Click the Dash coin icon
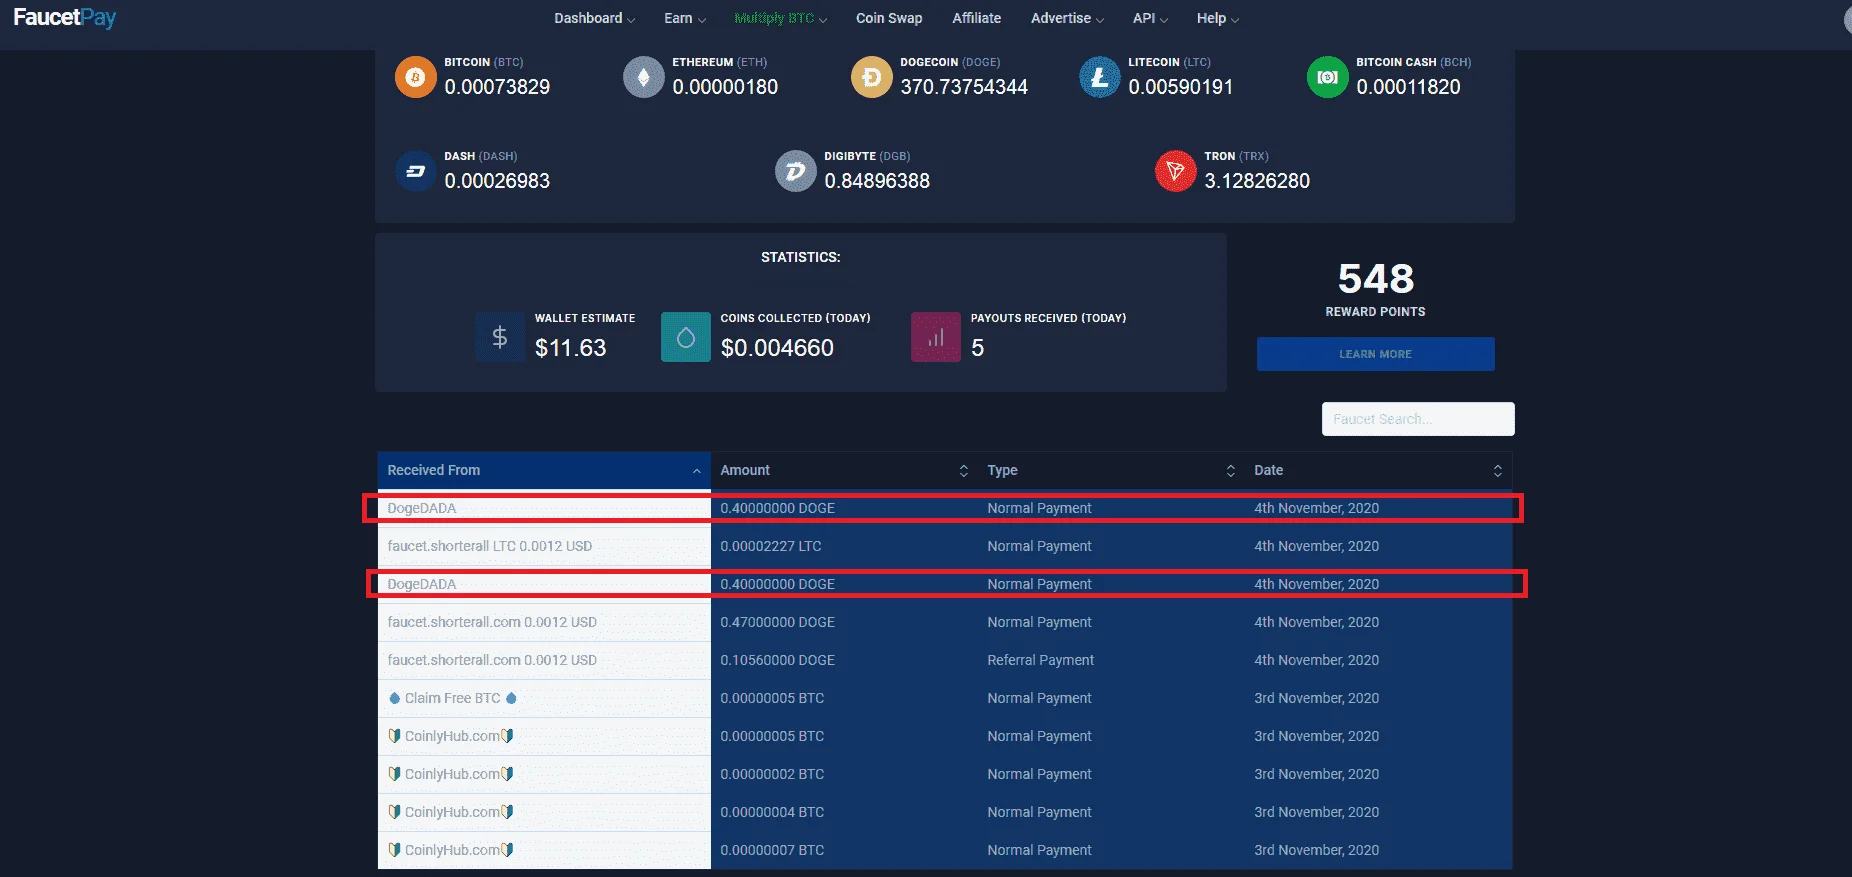1852x877 pixels. click(415, 171)
